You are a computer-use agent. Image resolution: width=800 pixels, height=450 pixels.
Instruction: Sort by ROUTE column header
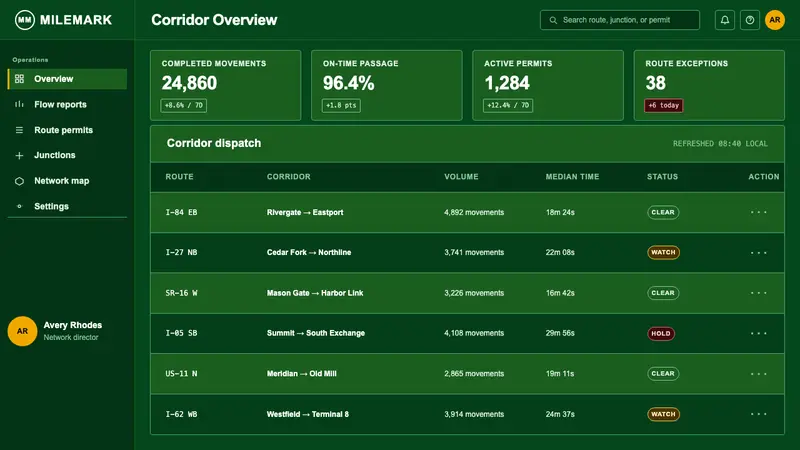[x=180, y=177]
